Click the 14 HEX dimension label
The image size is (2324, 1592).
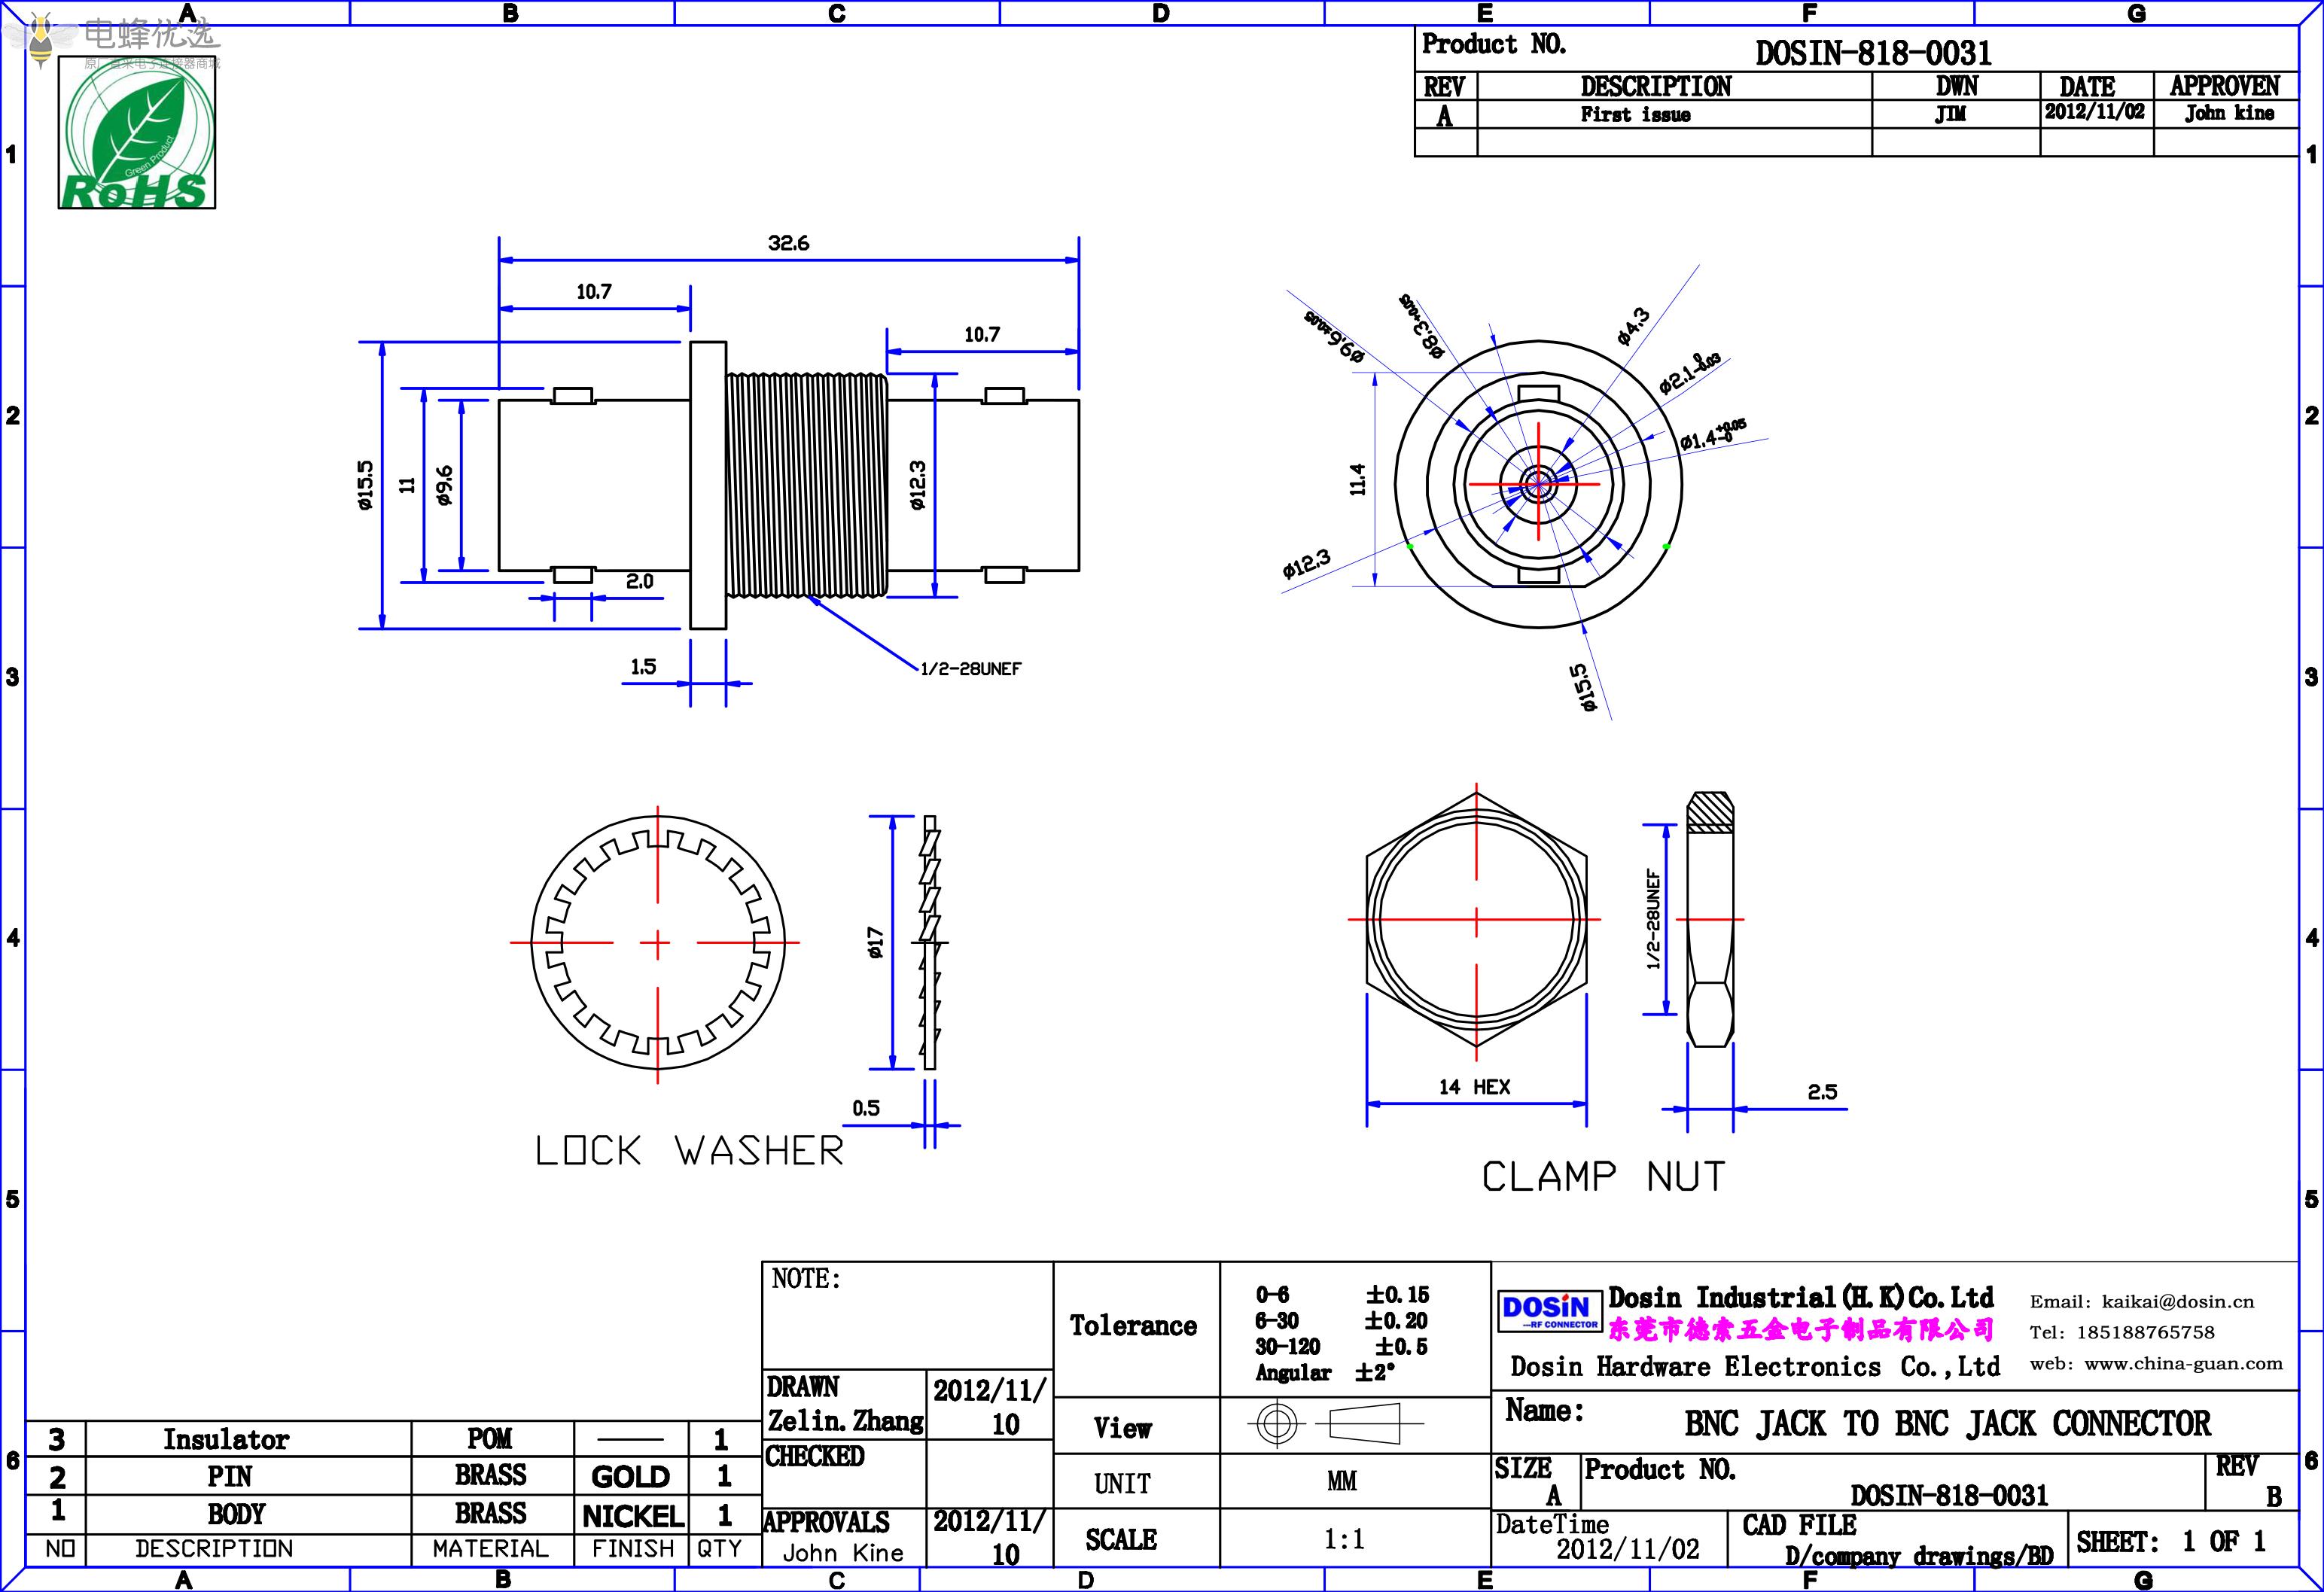(x=1474, y=1087)
